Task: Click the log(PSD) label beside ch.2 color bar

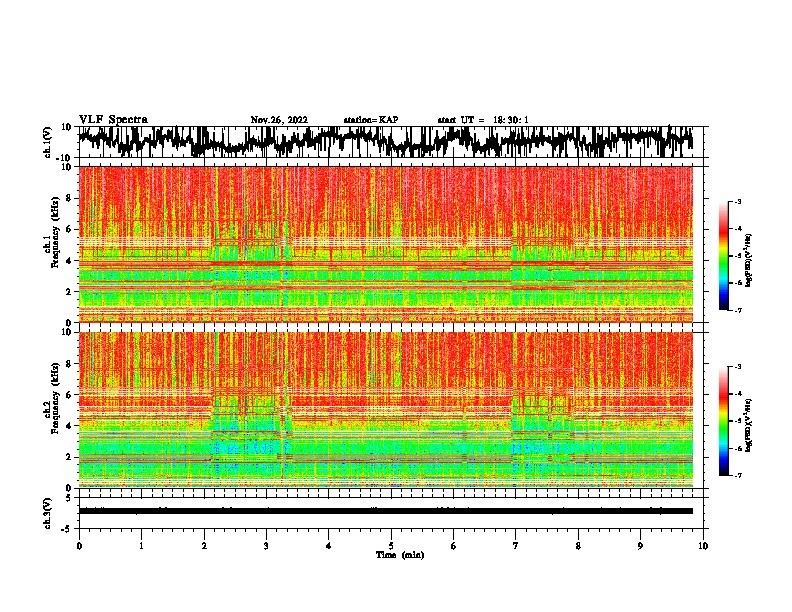Action: point(749,426)
